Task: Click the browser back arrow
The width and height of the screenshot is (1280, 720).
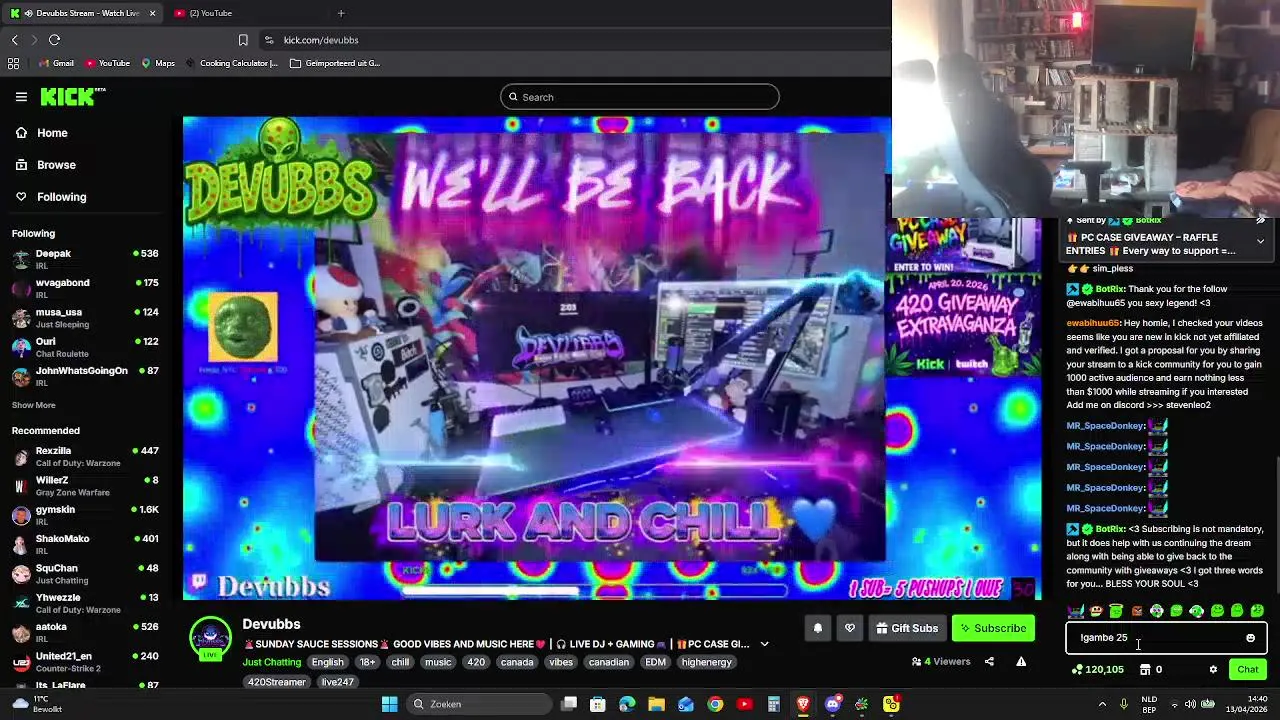Action: click(x=14, y=40)
